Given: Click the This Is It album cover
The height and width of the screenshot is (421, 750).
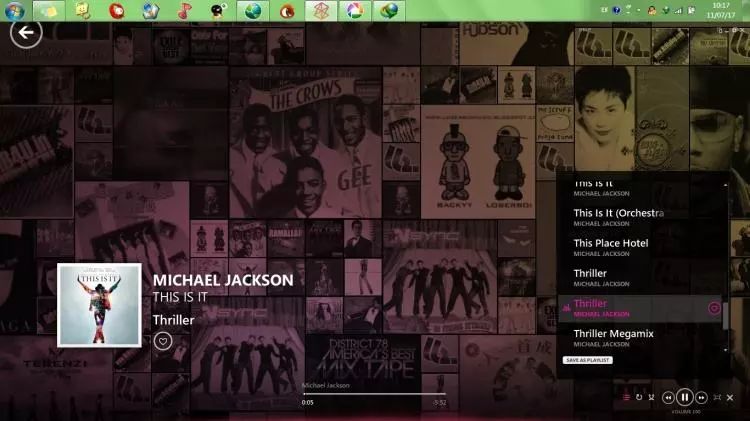Looking at the screenshot, I should point(99,305).
